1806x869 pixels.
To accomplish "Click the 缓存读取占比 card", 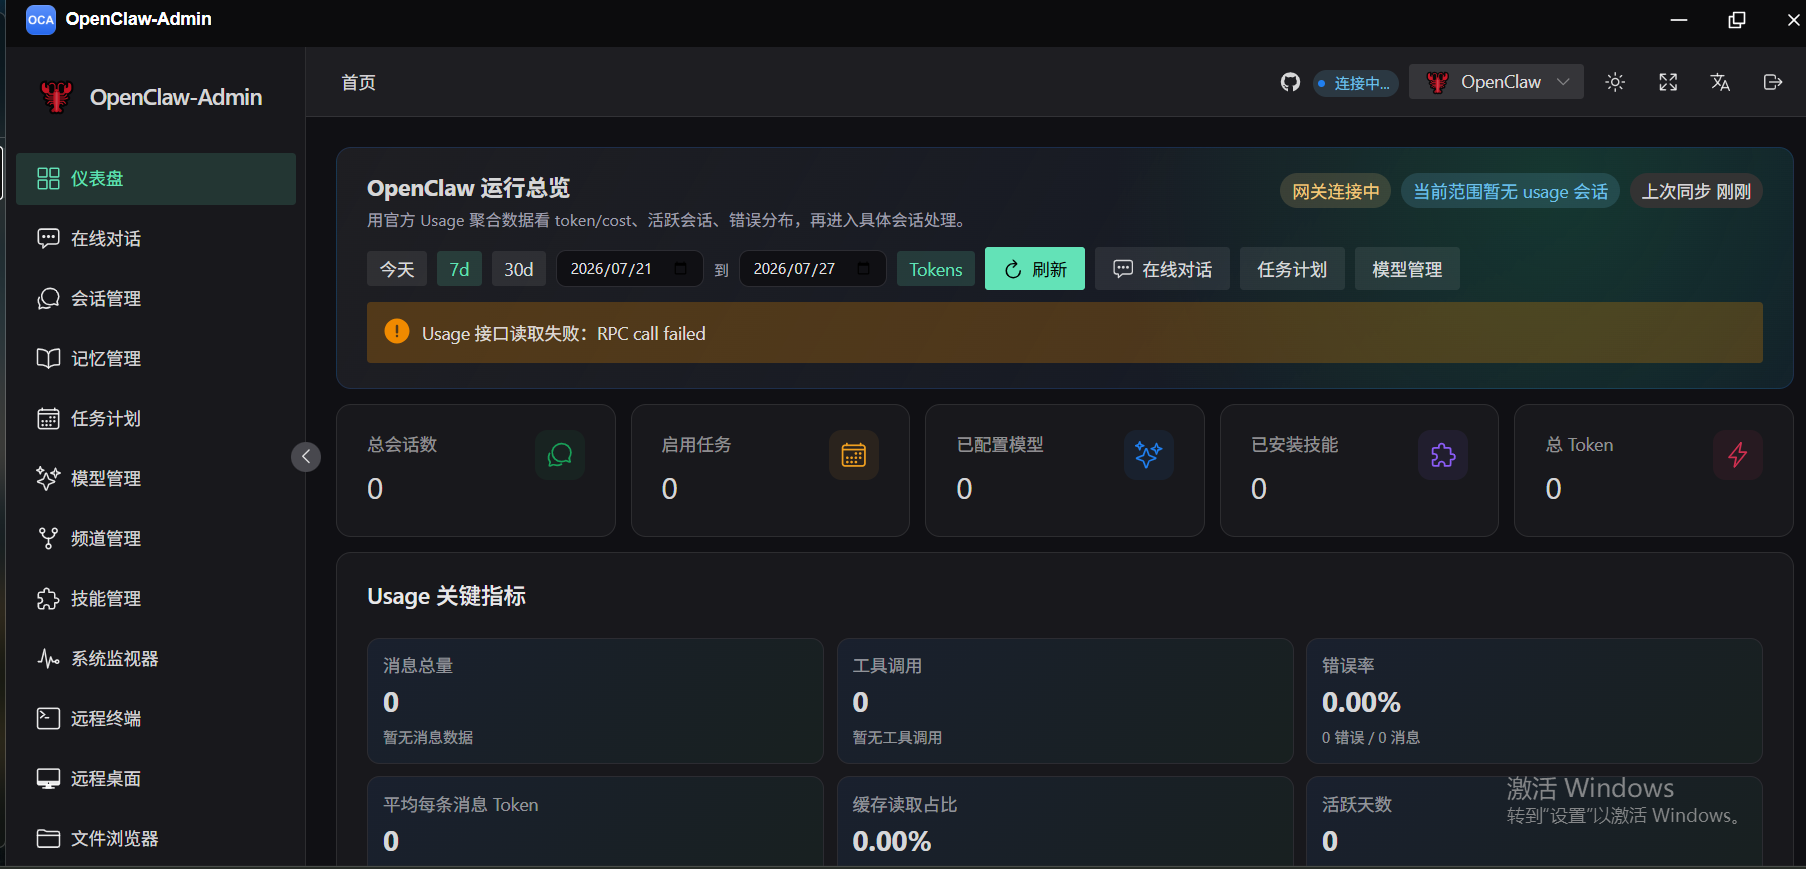I will click(x=1065, y=821).
